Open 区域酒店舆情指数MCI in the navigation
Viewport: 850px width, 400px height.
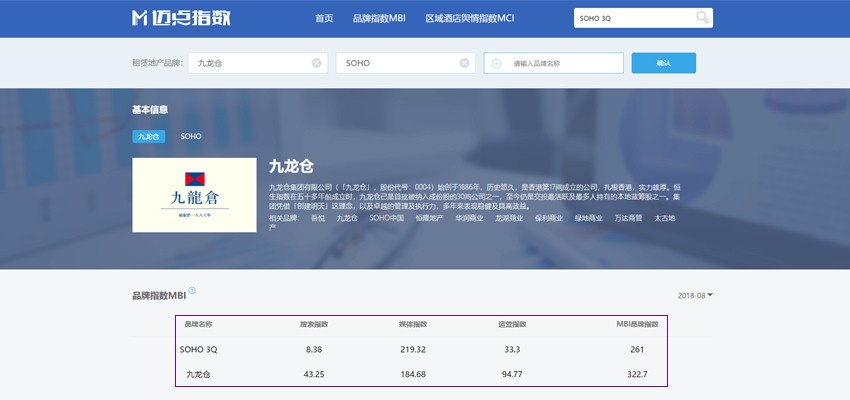469,18
